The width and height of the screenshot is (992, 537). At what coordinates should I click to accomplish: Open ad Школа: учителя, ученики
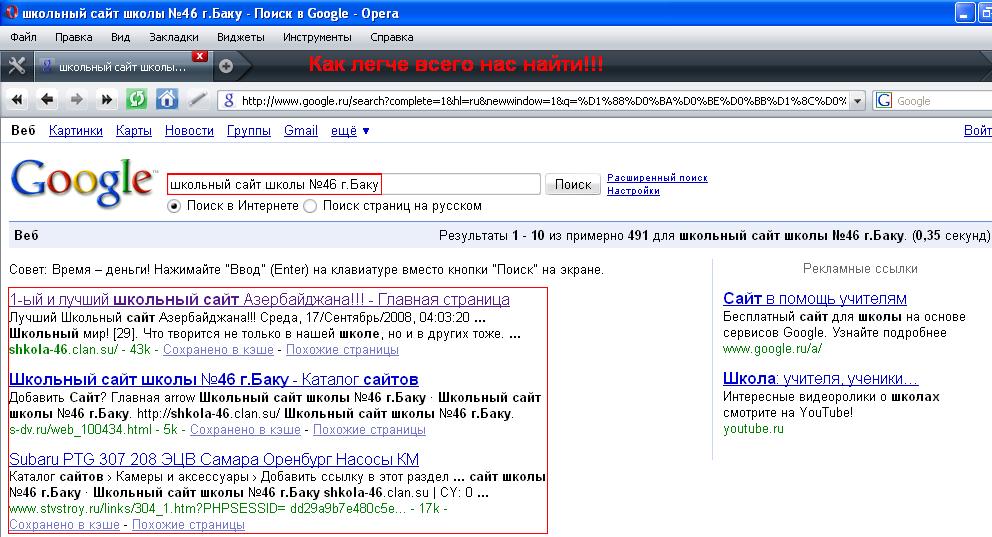[821, 378]
